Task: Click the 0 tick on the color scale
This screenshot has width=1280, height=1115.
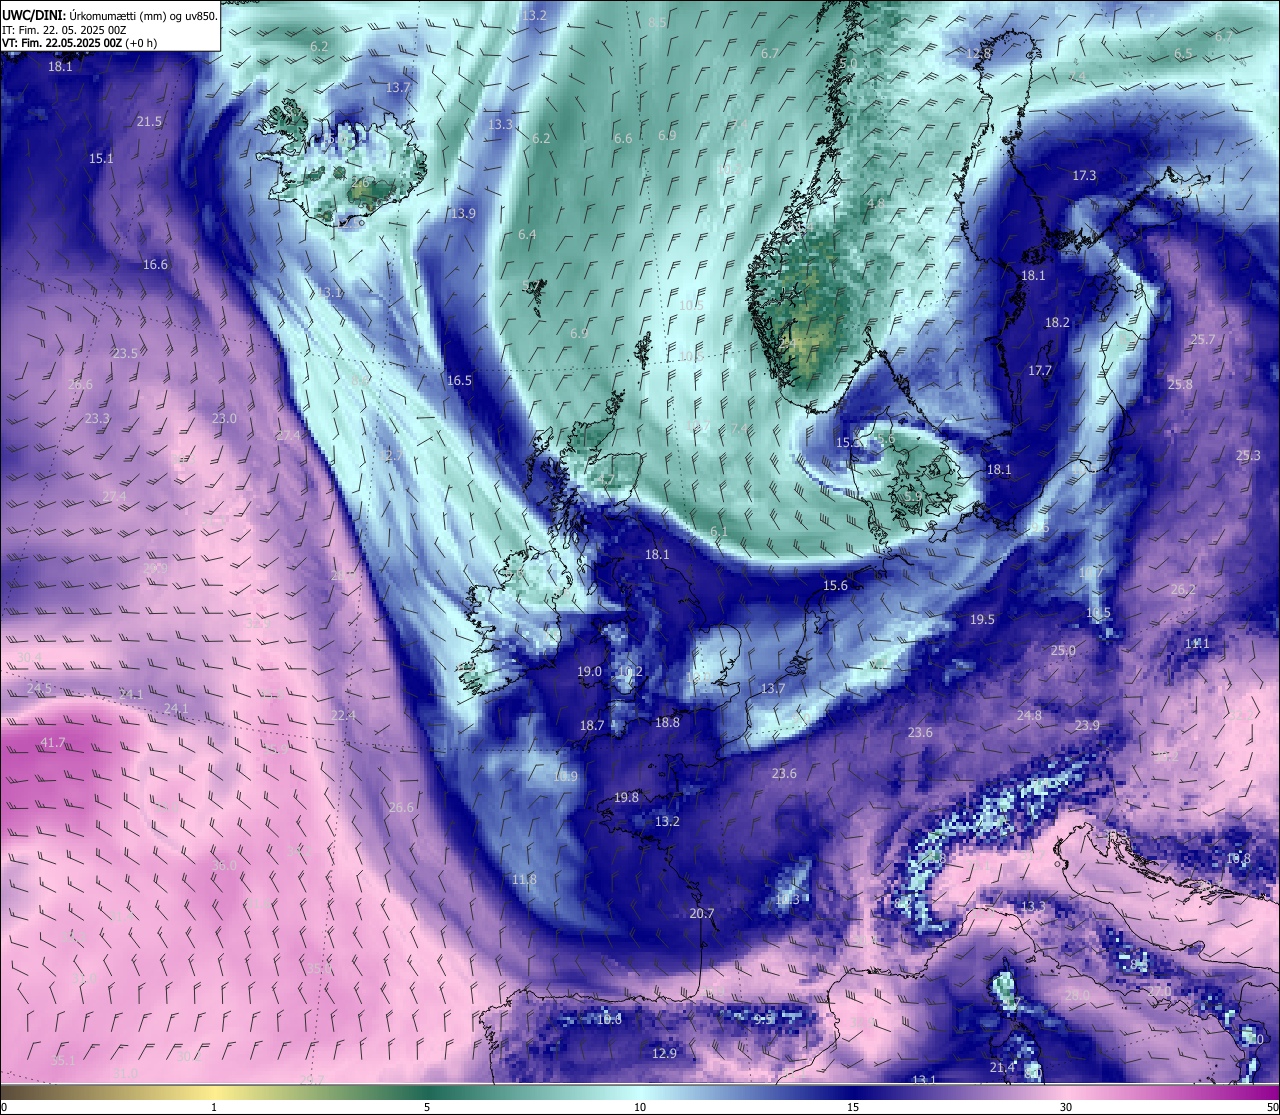Action: click(4, 1107)
